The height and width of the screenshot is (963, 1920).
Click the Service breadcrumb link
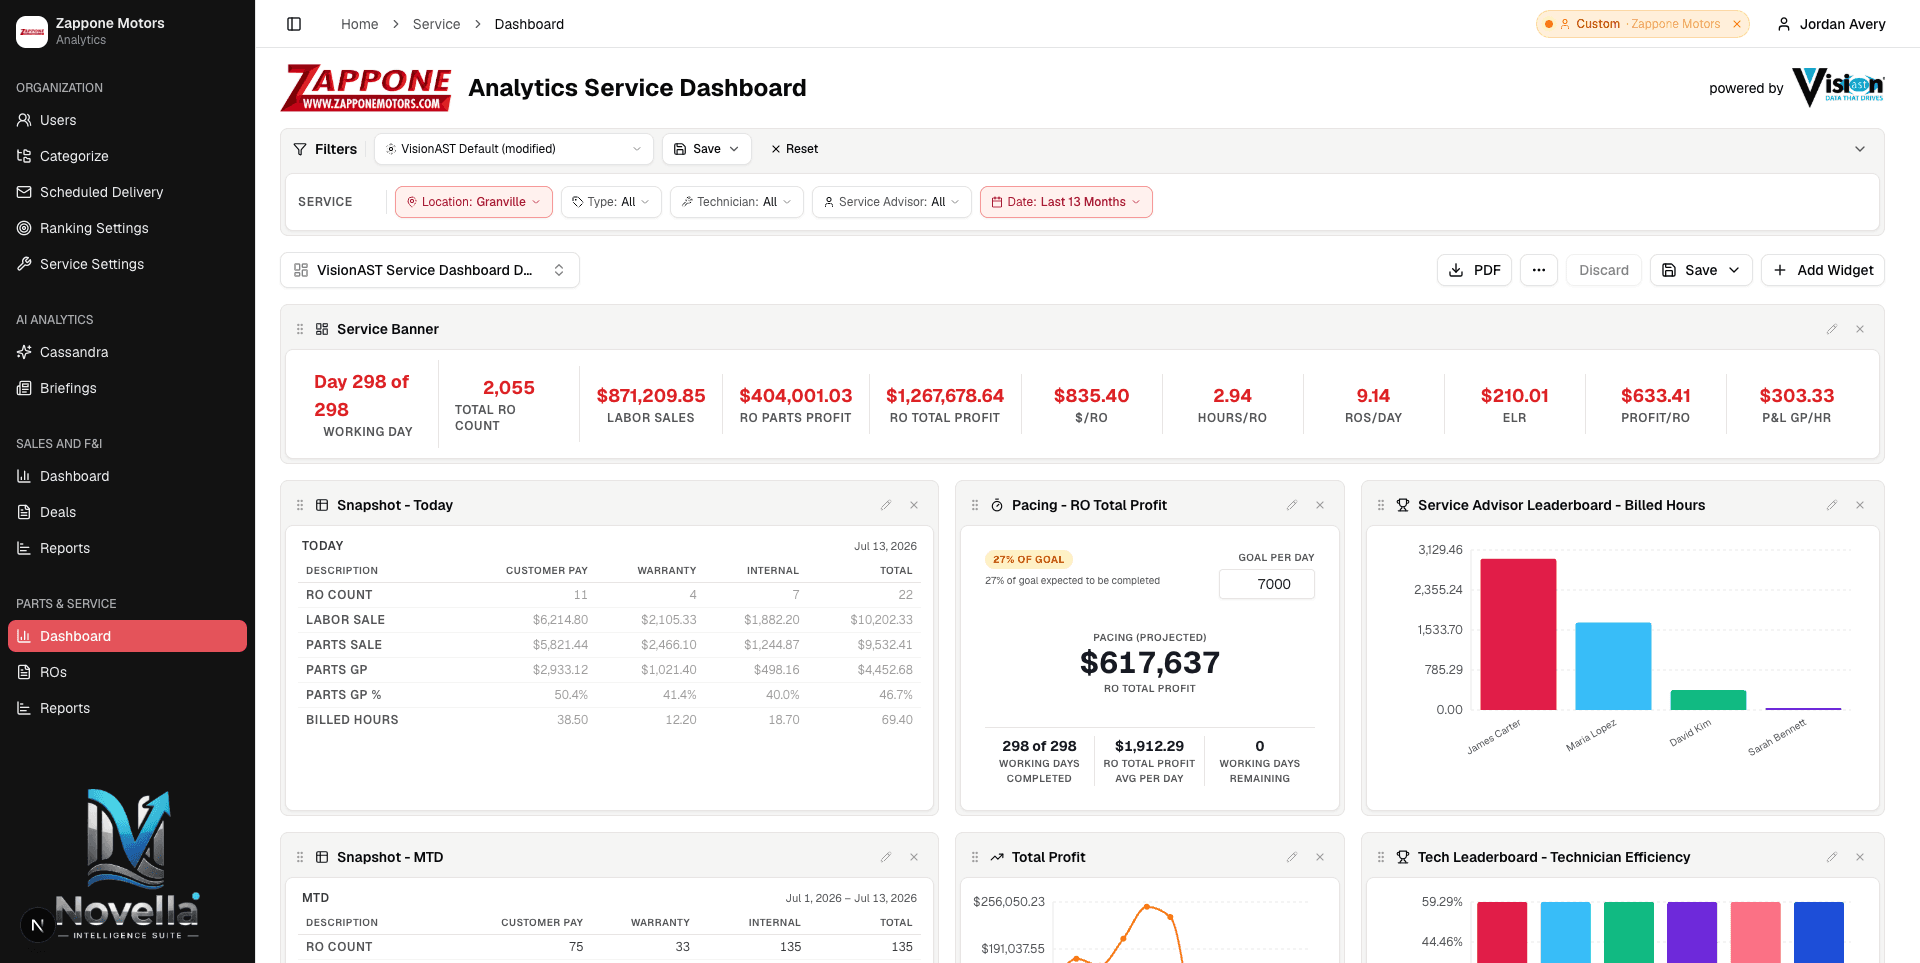click(436, 24)
